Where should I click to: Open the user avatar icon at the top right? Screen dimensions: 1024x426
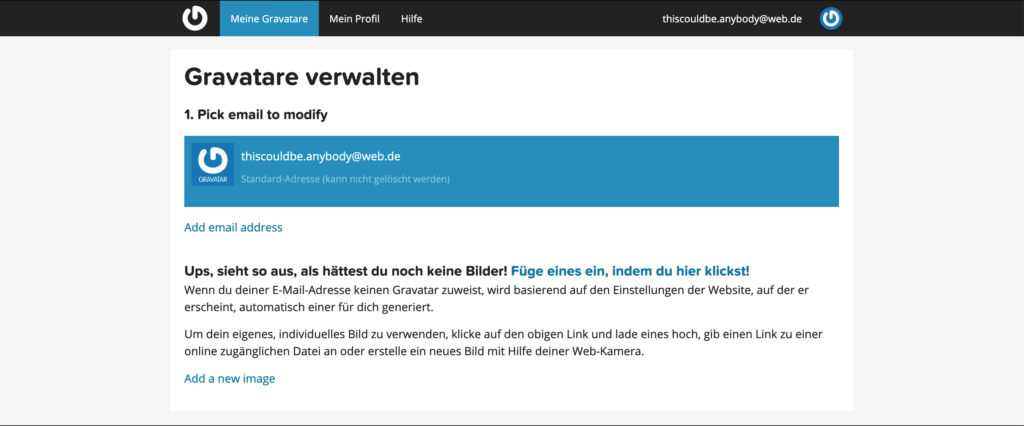(831, 18)
